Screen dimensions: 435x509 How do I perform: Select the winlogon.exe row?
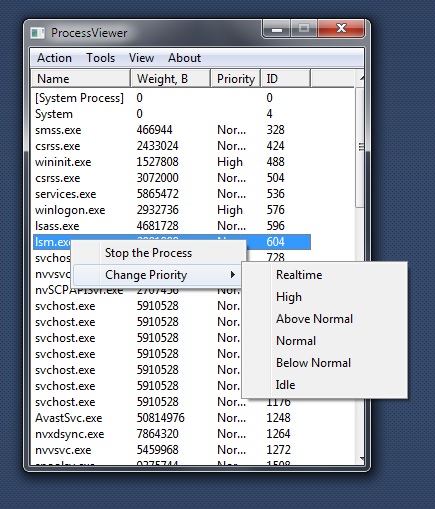172,210
